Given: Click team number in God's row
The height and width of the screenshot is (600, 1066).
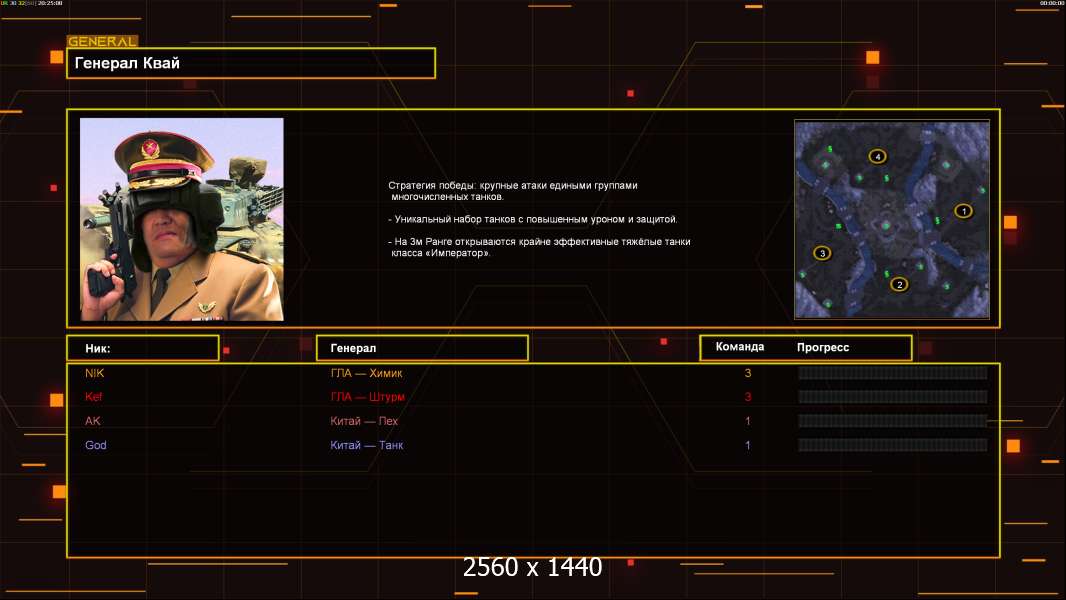Looking at the screenshot, I should point(748,445).
